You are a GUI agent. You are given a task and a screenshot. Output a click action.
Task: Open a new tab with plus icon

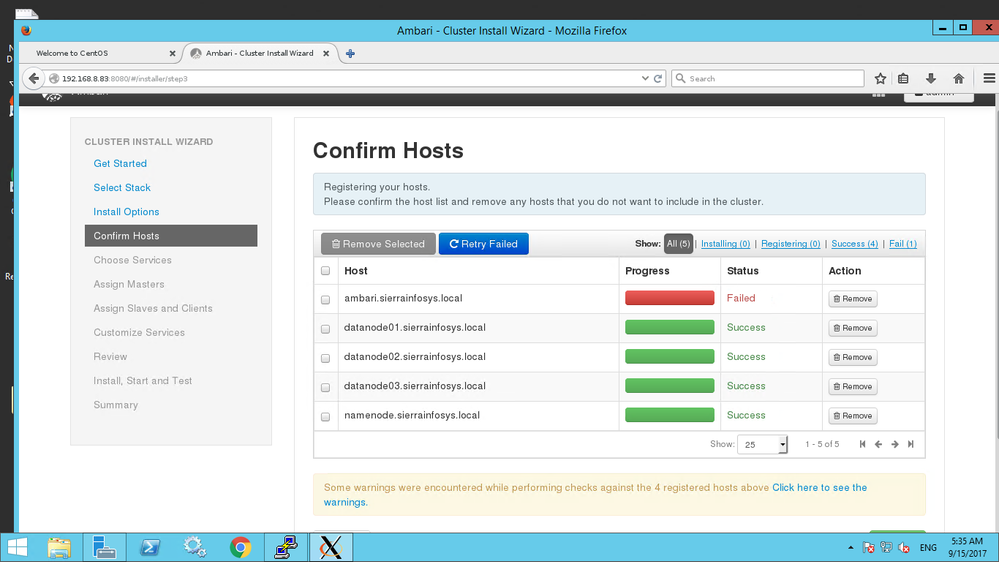(x=350, y=53)
